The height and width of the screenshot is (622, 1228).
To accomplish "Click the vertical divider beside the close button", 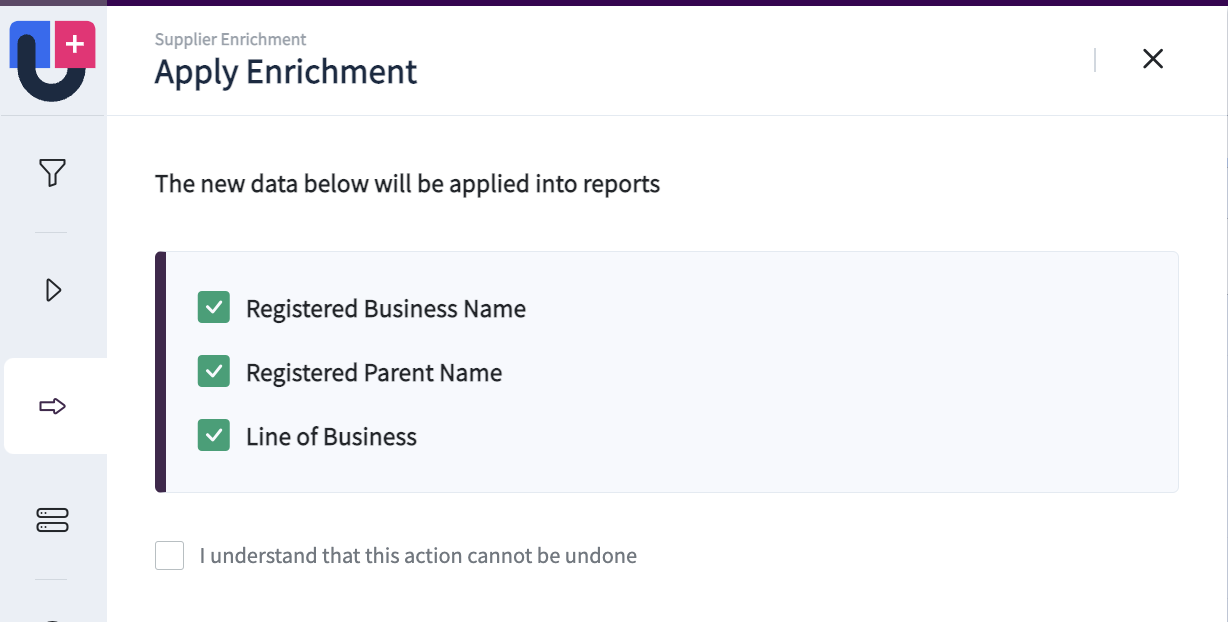I will 1096,60.
